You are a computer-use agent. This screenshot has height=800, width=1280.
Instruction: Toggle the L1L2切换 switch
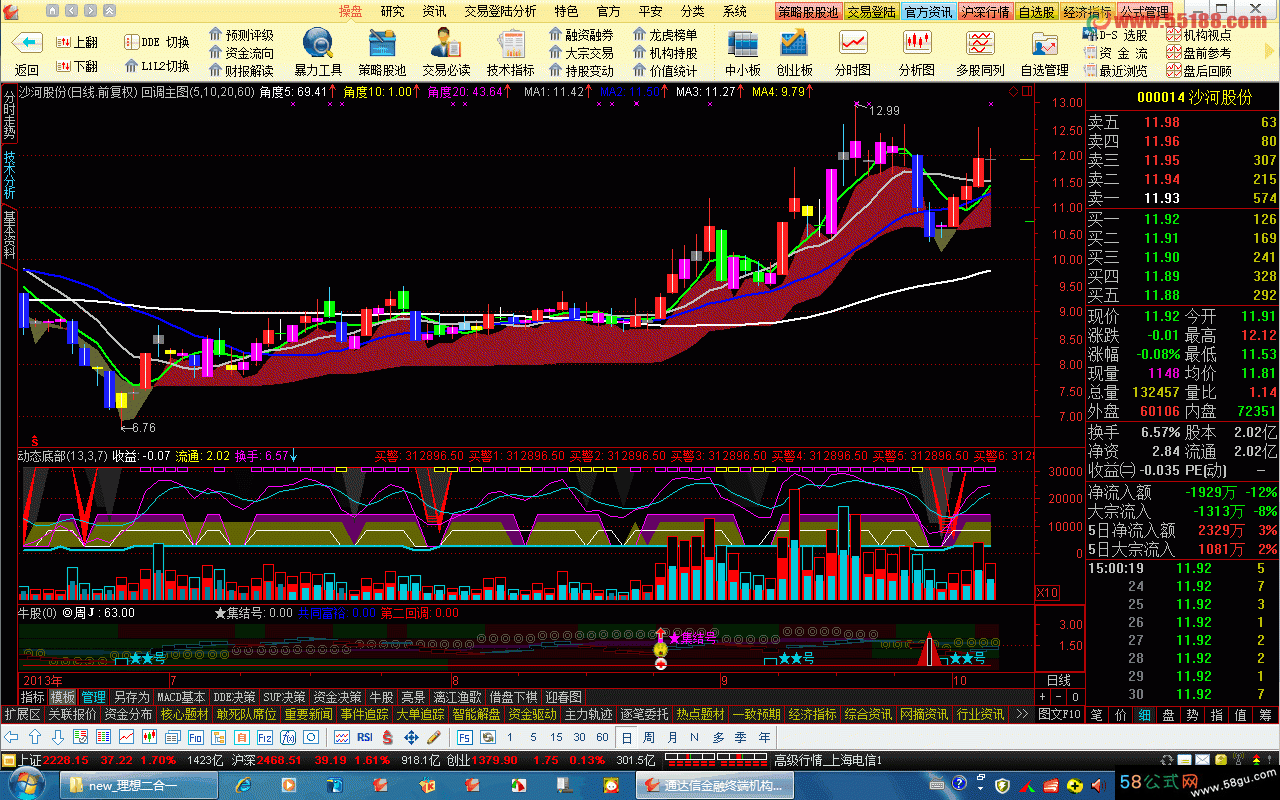(x=157, y=66)
